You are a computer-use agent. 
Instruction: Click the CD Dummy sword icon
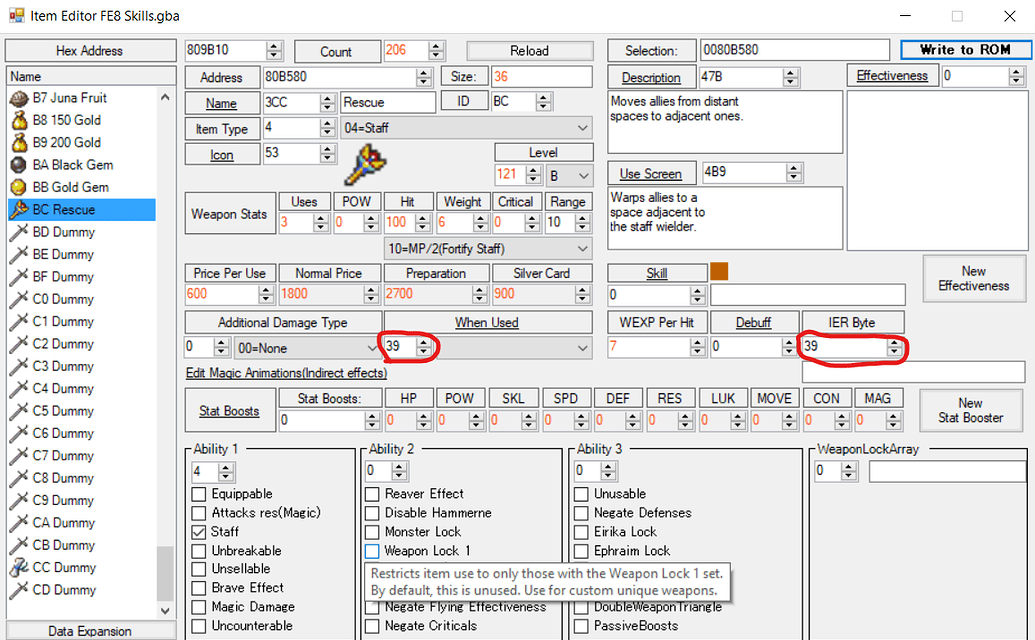[x=19, y=590]
